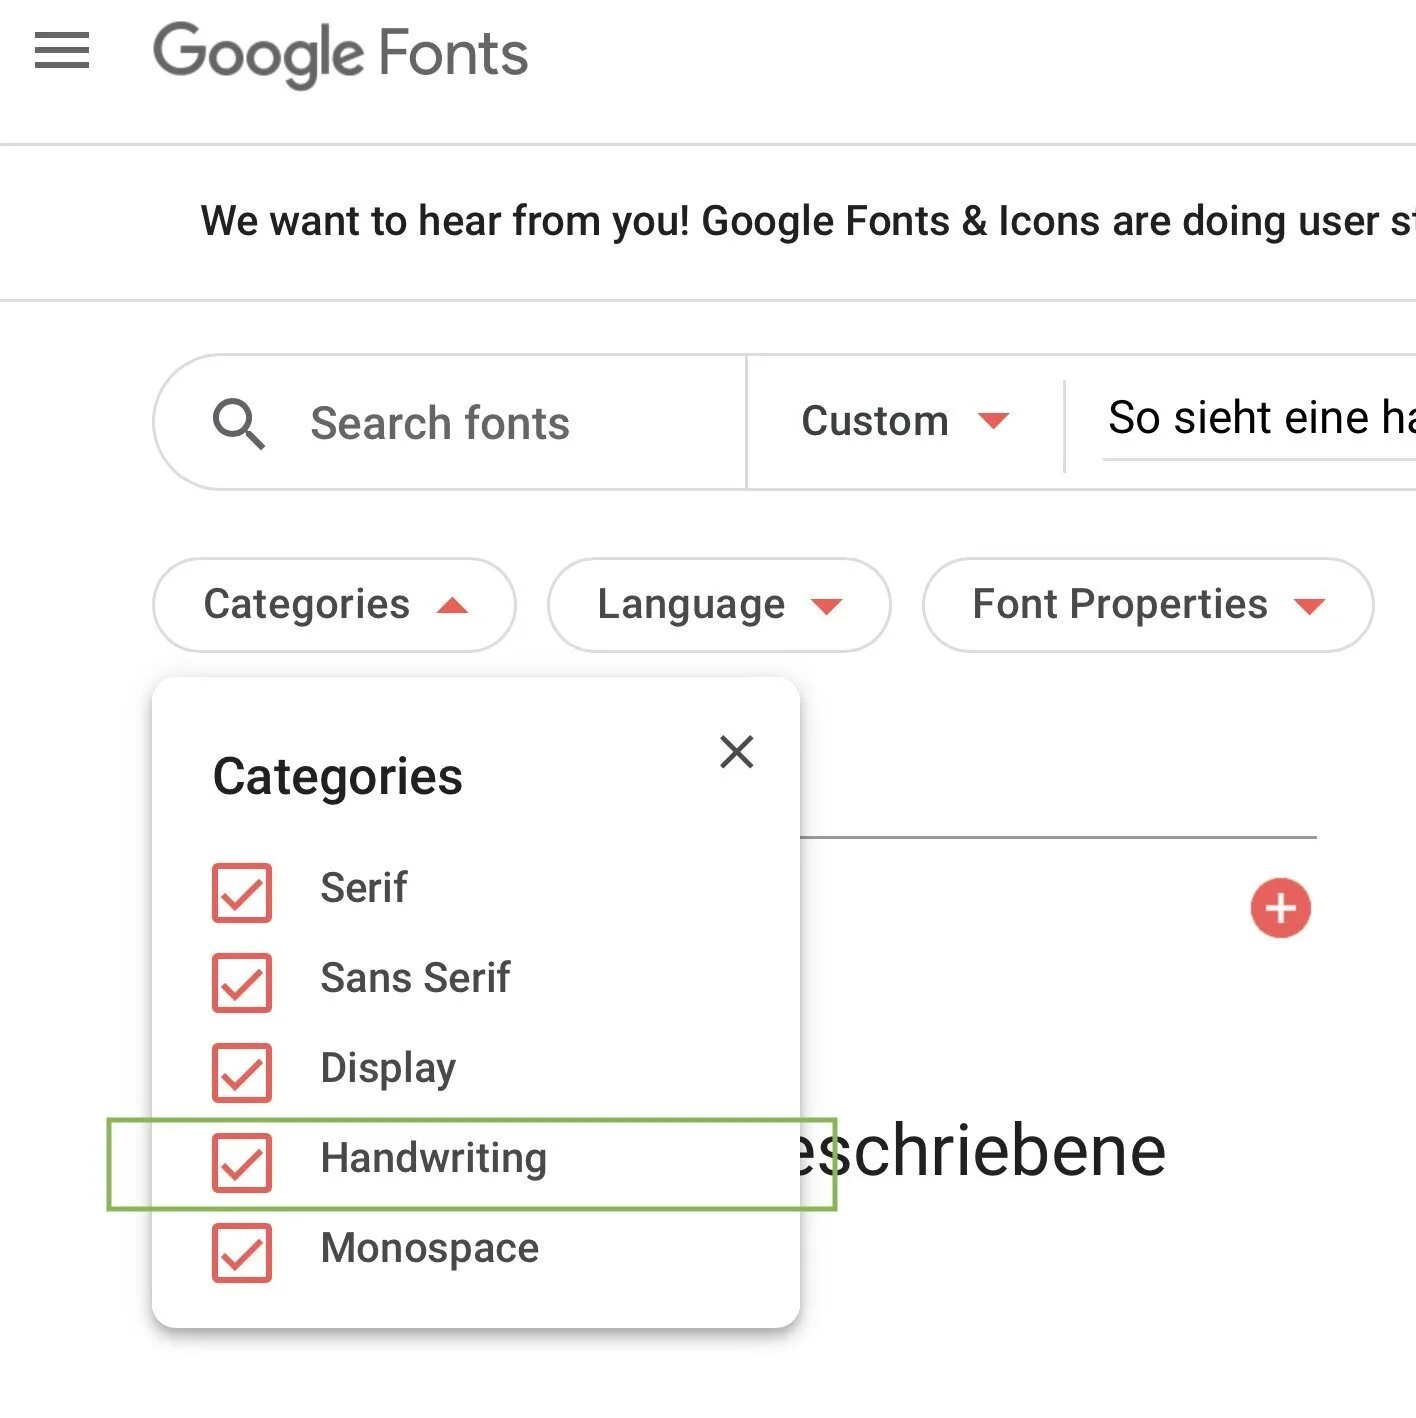Uncheck the Serif checkbox

(242, 892)
